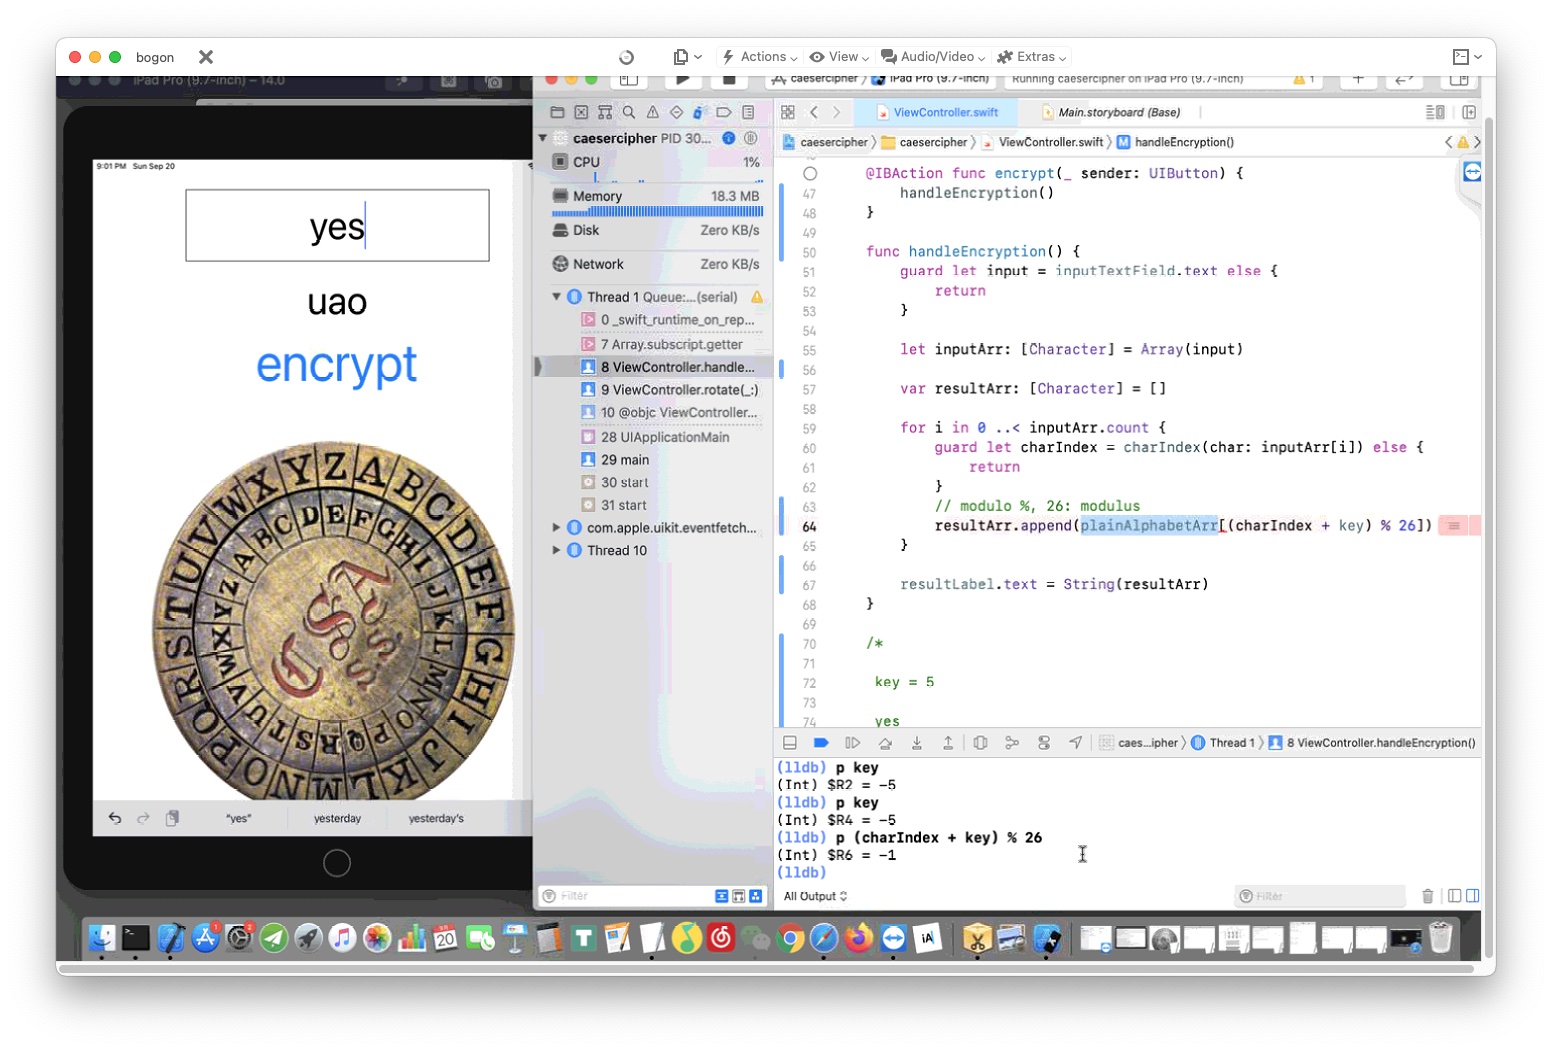Collapse the Thread 1 disclosure triangle
This screenshot has width=1552, height=1050.
coord(557,297)
